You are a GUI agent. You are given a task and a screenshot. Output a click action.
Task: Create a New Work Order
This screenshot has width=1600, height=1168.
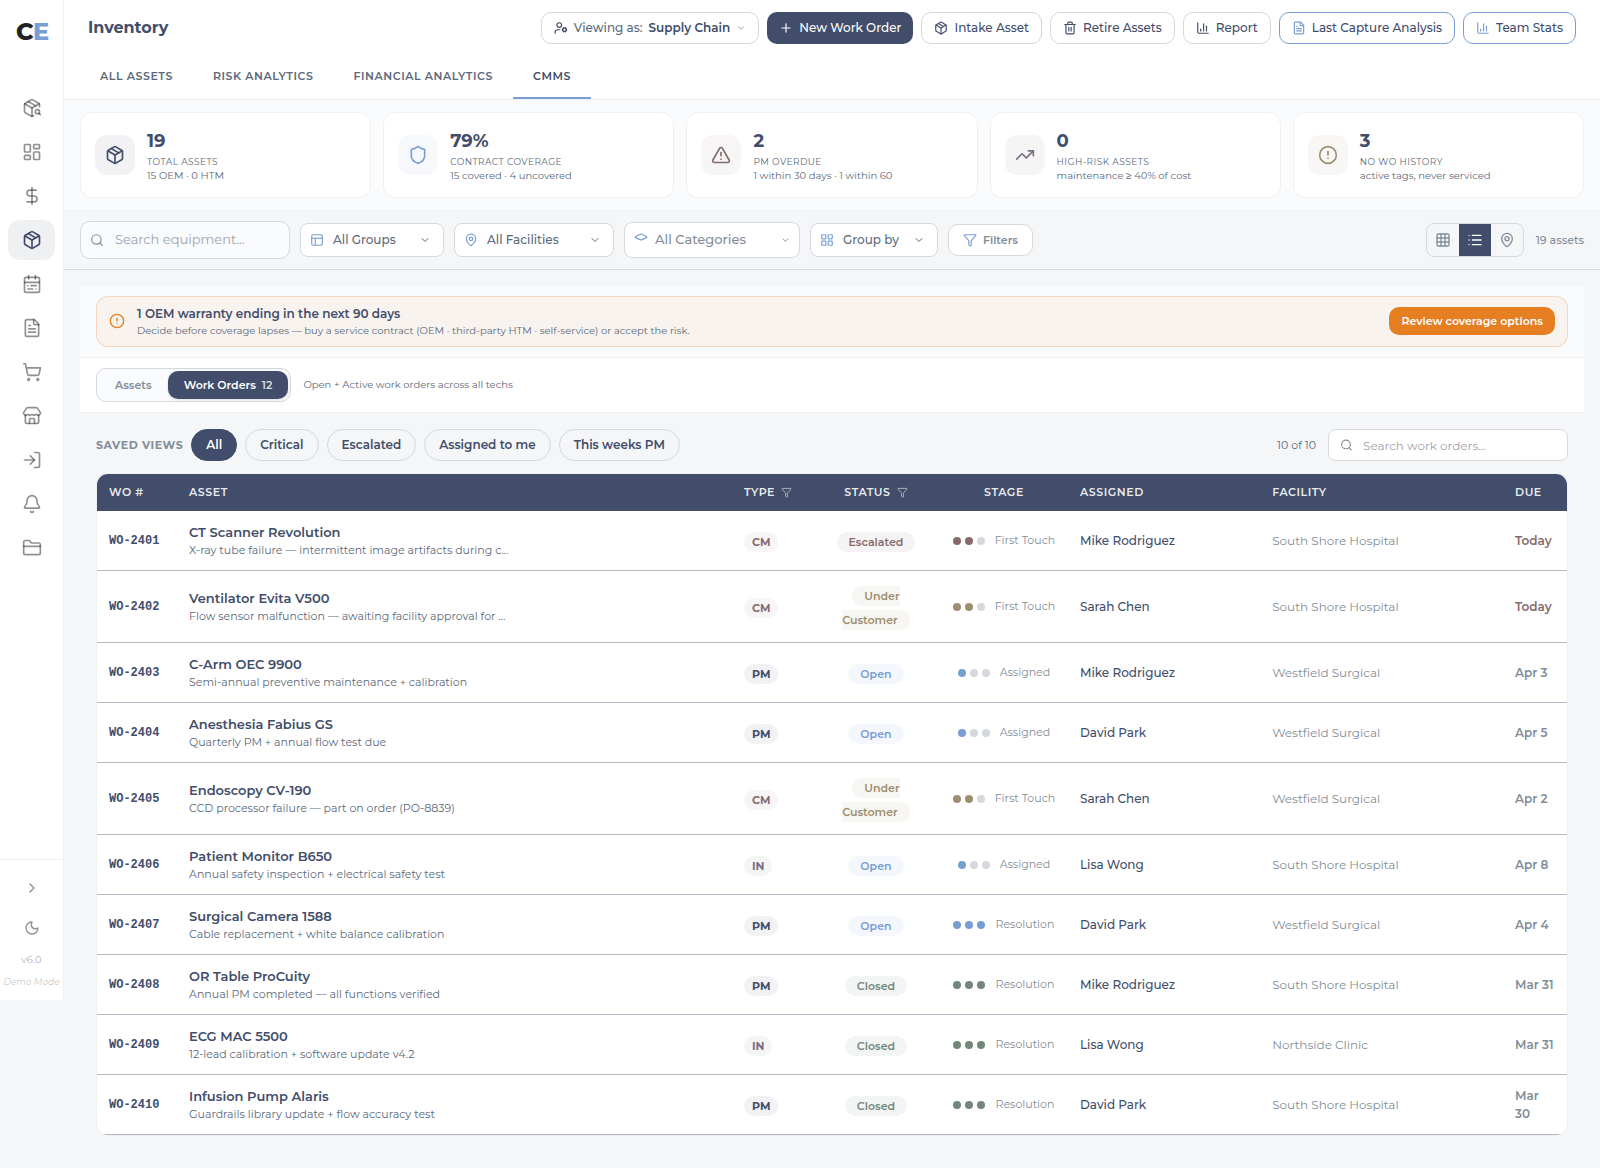840,28
